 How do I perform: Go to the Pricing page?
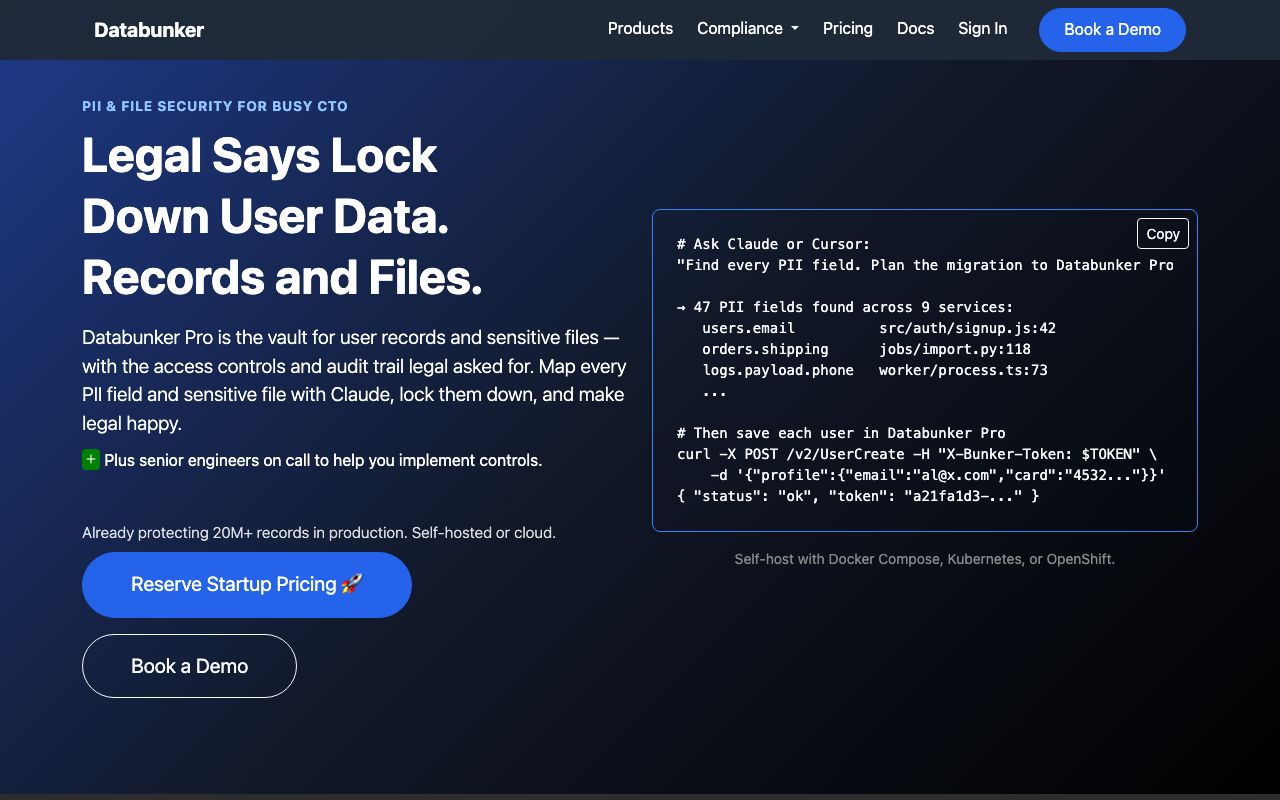[x=848, y=29]
